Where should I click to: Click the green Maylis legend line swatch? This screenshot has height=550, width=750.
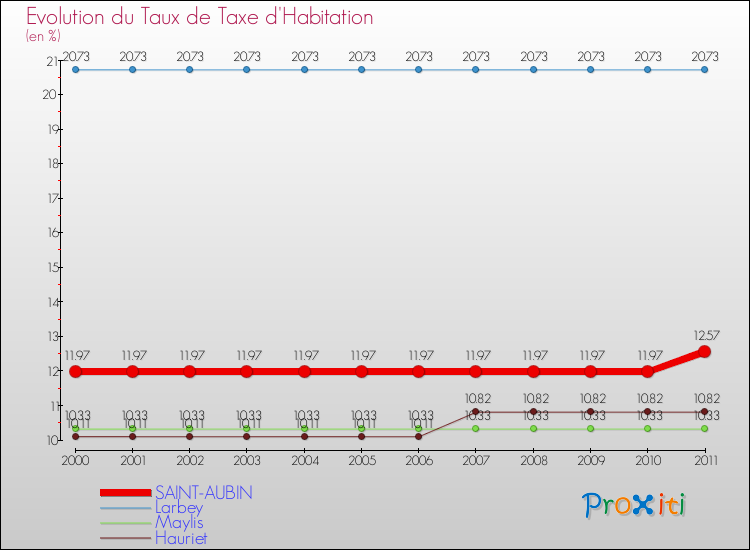point(126,523)
